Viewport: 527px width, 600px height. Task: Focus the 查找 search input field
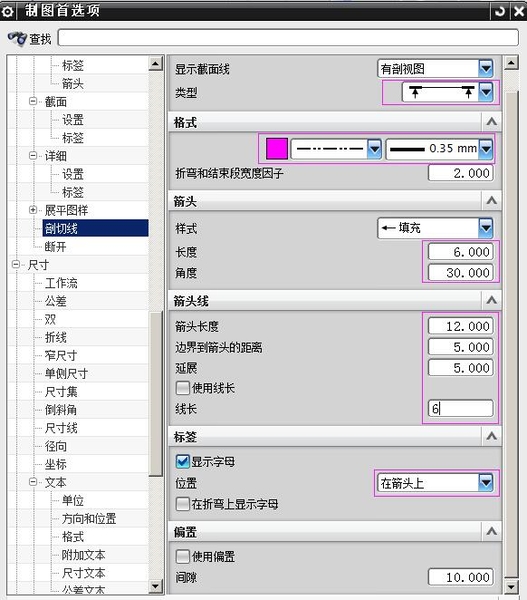tap(288, 38)
